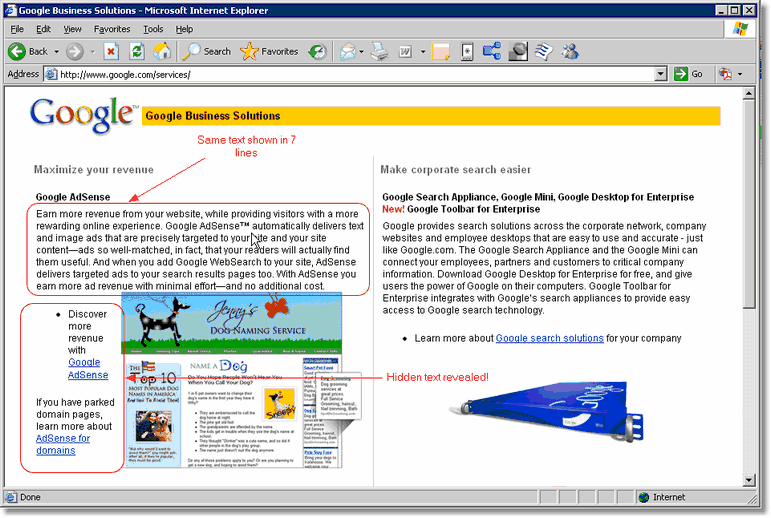The width and height of the screenshot is (771, 518).
Task: Open the Forward history dropdown arrow
Action: pyautogui.click(x=92, y=51)
